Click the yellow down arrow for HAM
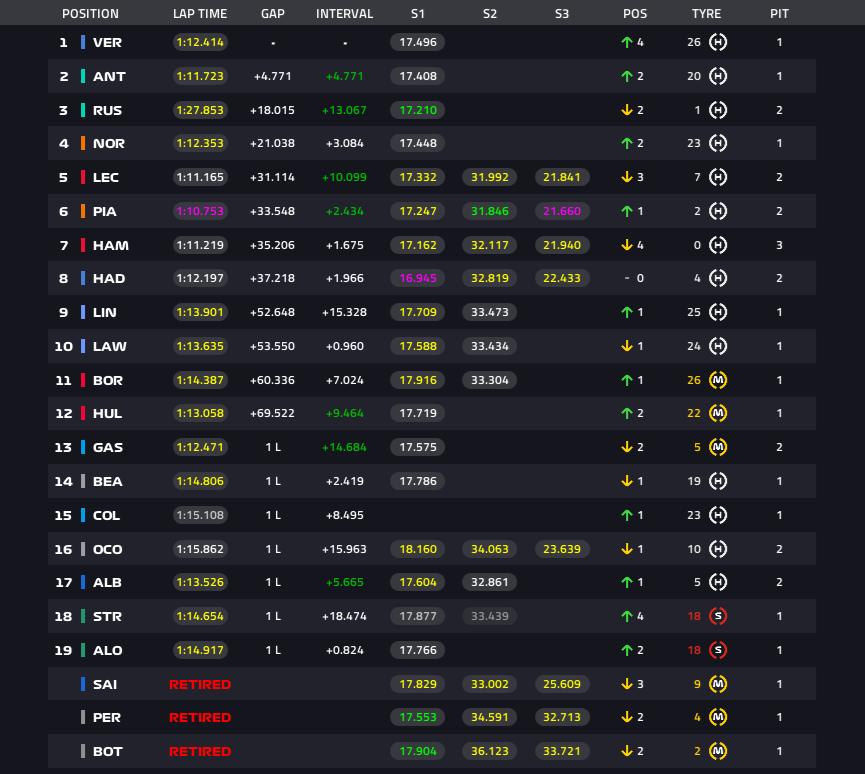This screenshot has width=865, height=774. (x=627, y=245)
